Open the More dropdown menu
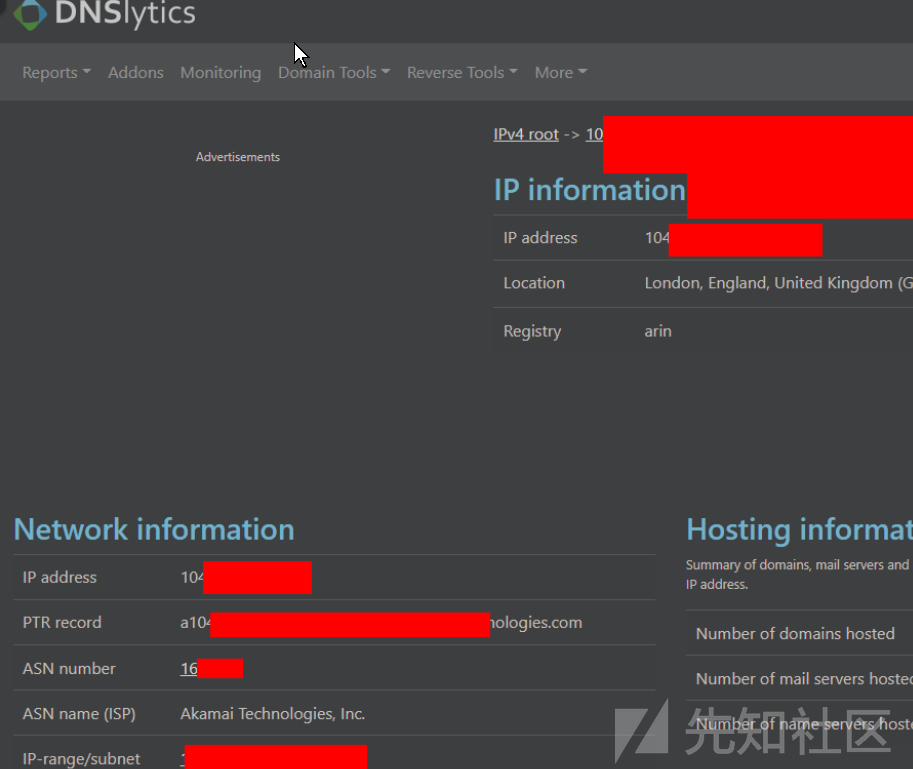The image size is (913, 769). click(561, 73)
